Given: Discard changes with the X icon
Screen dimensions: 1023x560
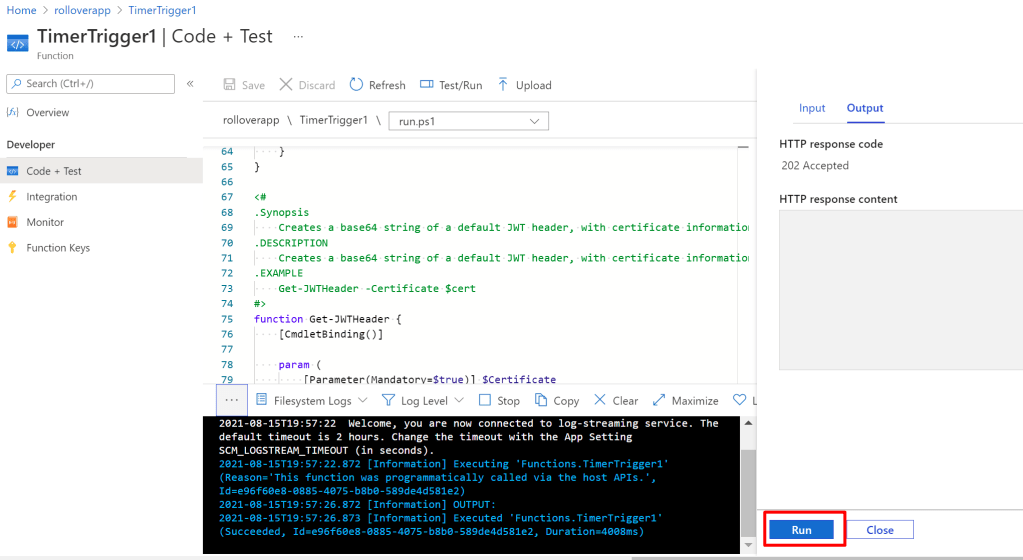Looking at the screenshot, I should pos(286,85).
